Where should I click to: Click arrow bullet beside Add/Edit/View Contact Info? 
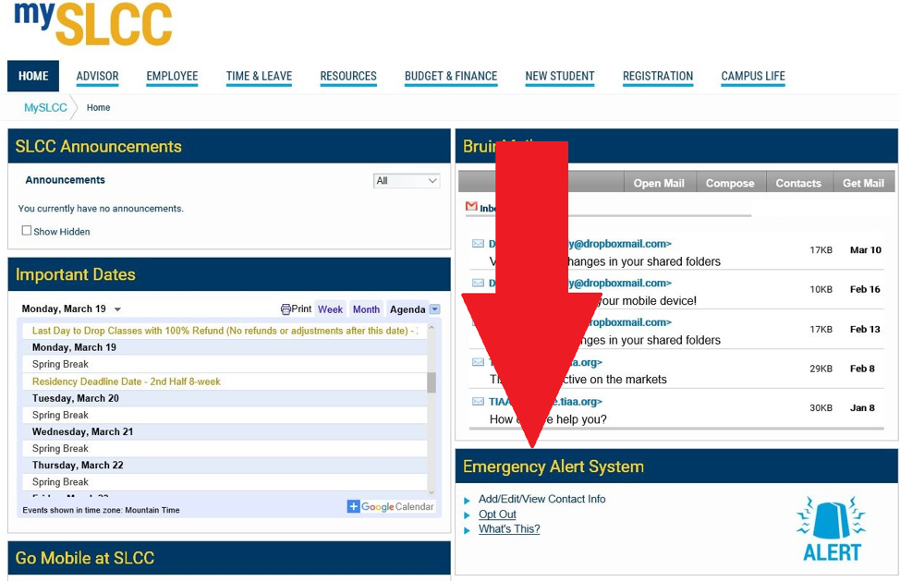tap(467, 501)
